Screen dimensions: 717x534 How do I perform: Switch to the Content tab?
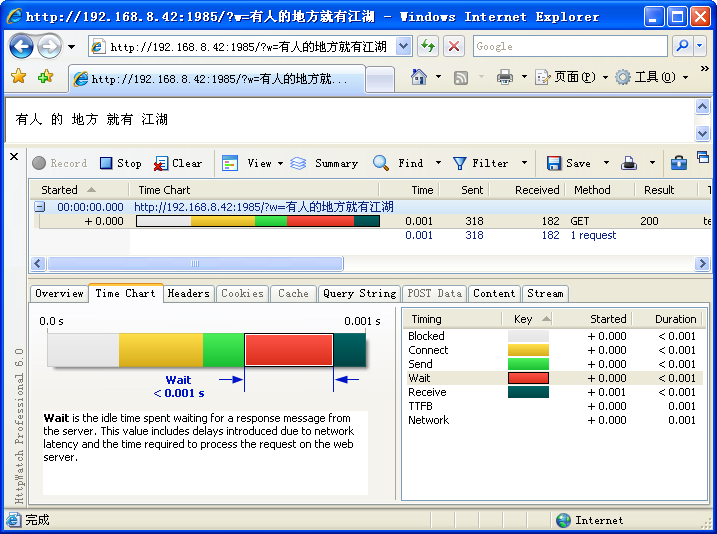point(494,294)
